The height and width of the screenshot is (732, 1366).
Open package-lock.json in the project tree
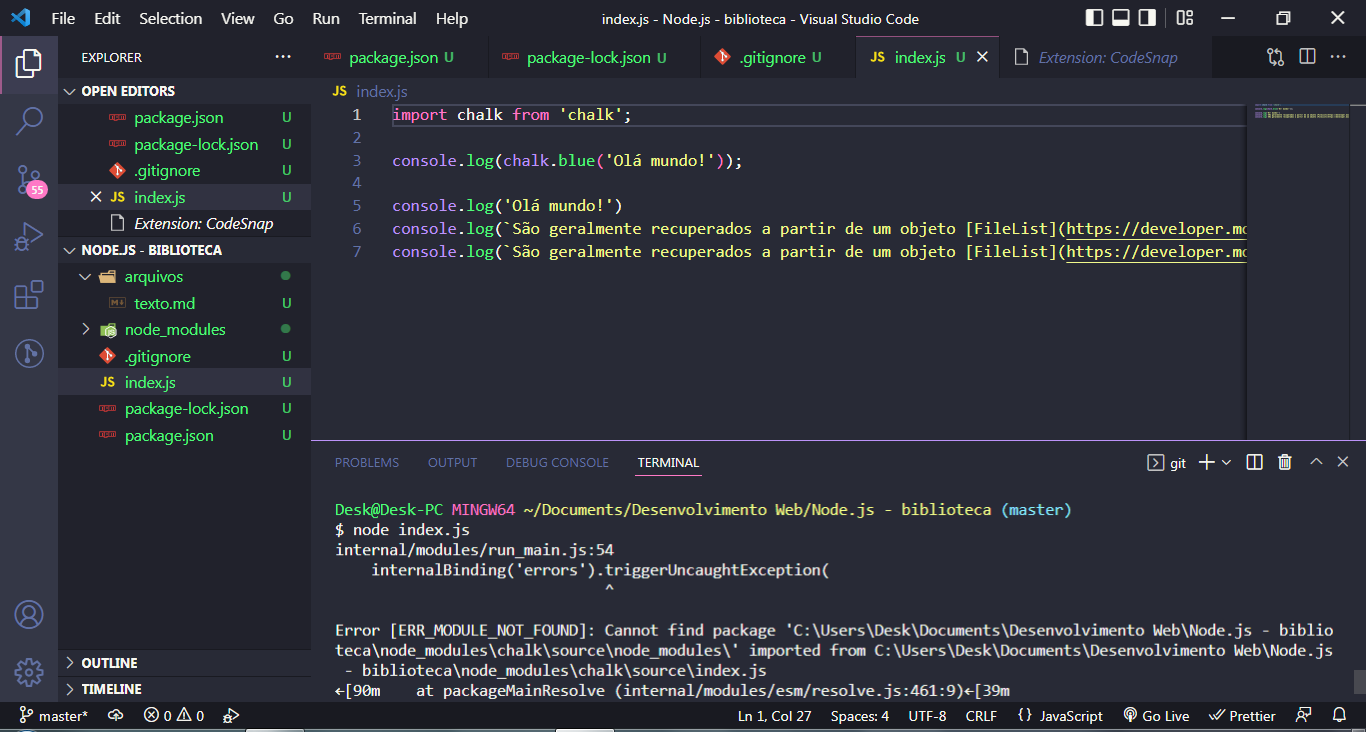(x=185, y=408)
